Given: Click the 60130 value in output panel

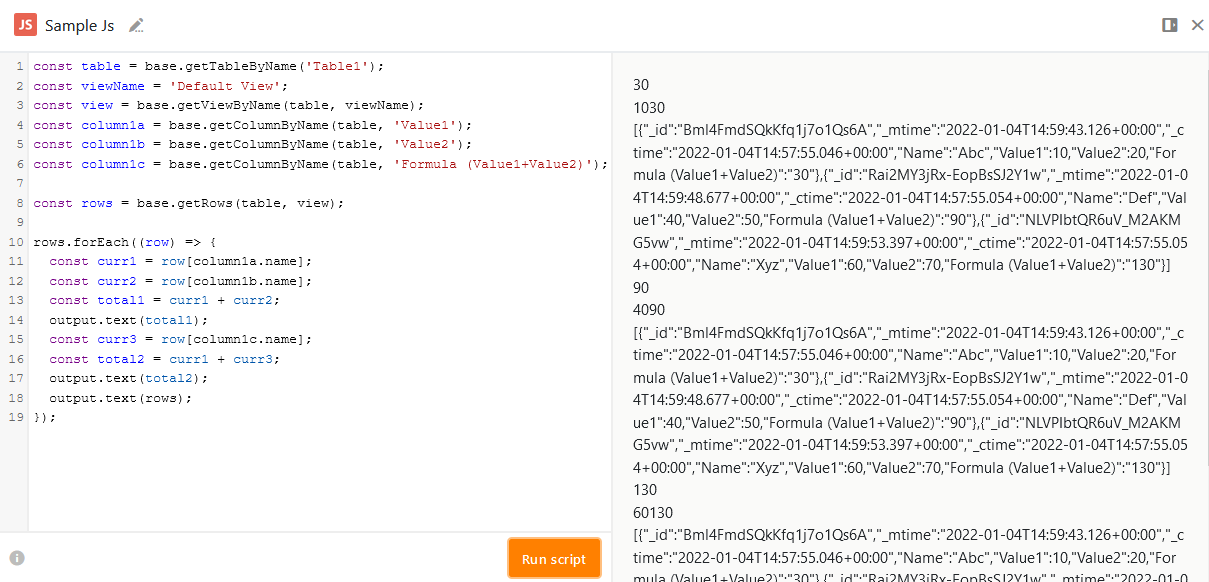Looking at the screenshot, I should 653,513.
